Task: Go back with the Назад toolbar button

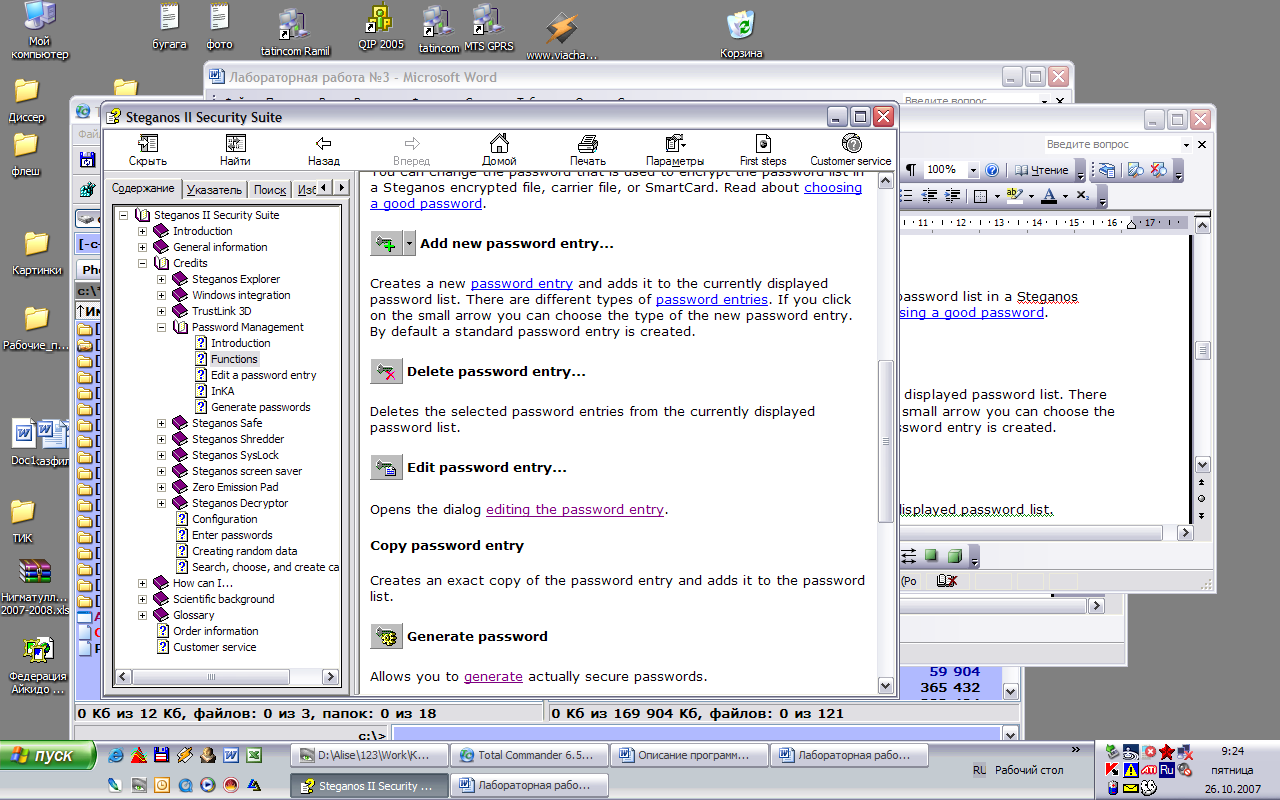Action: pyautogui.click(x=323, y=150)
